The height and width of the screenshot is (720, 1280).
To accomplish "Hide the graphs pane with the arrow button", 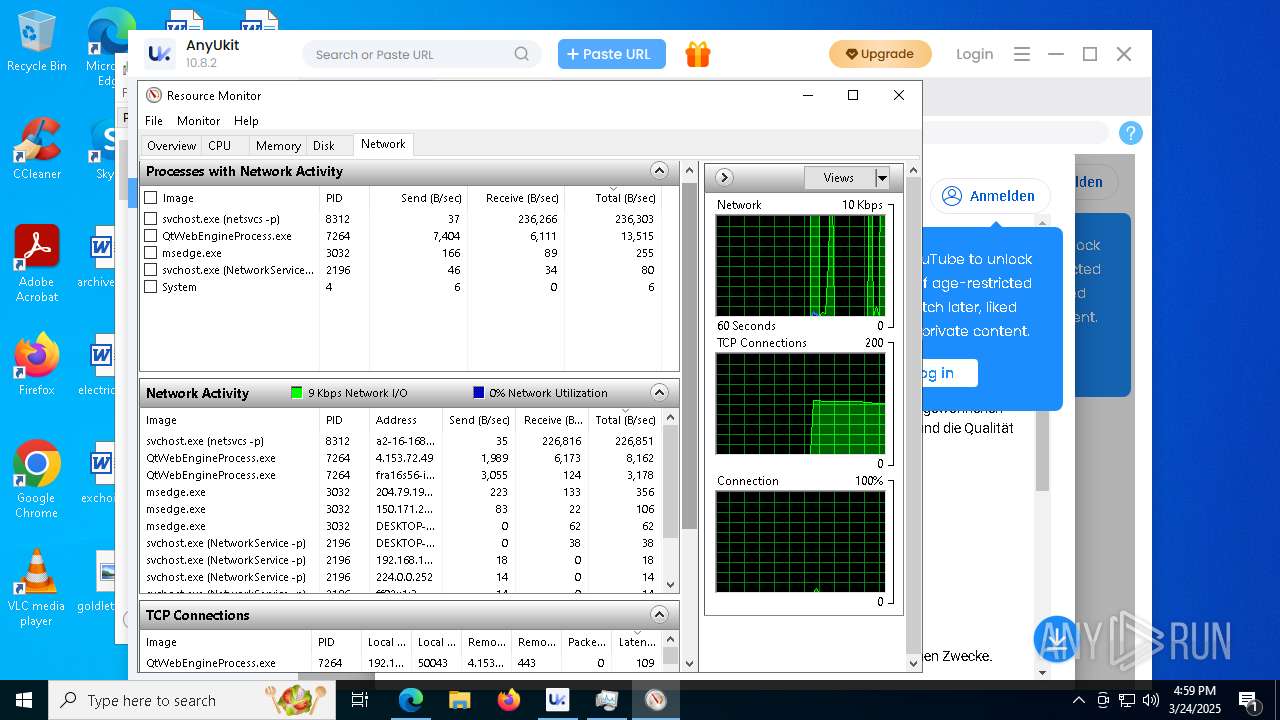I will coord(725,178).
